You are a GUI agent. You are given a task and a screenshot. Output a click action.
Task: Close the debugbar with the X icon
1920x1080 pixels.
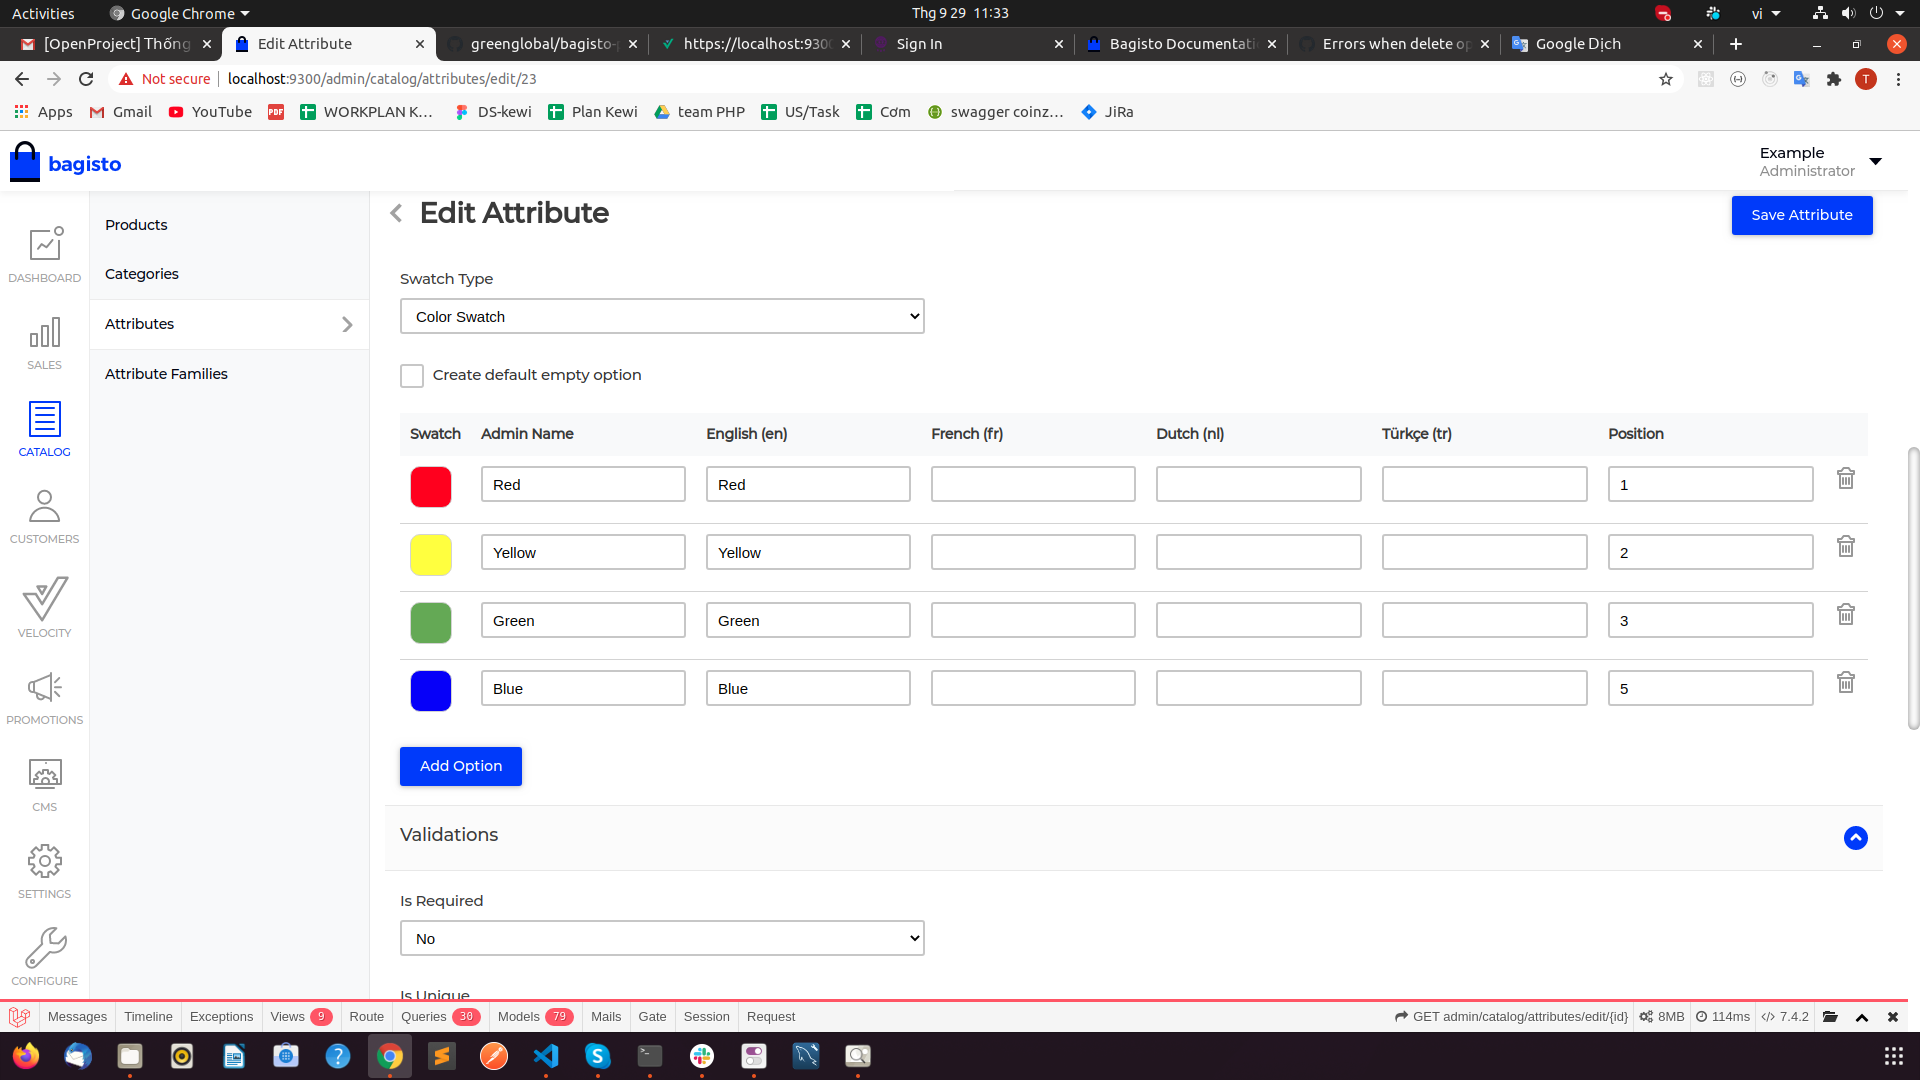point(1893,1017)
